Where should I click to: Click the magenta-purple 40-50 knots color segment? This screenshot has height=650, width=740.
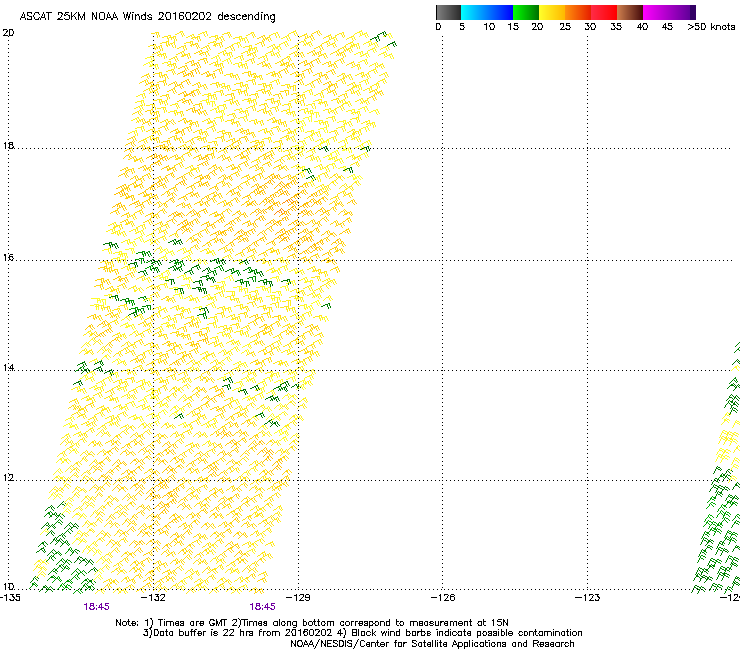pos(669,12)
